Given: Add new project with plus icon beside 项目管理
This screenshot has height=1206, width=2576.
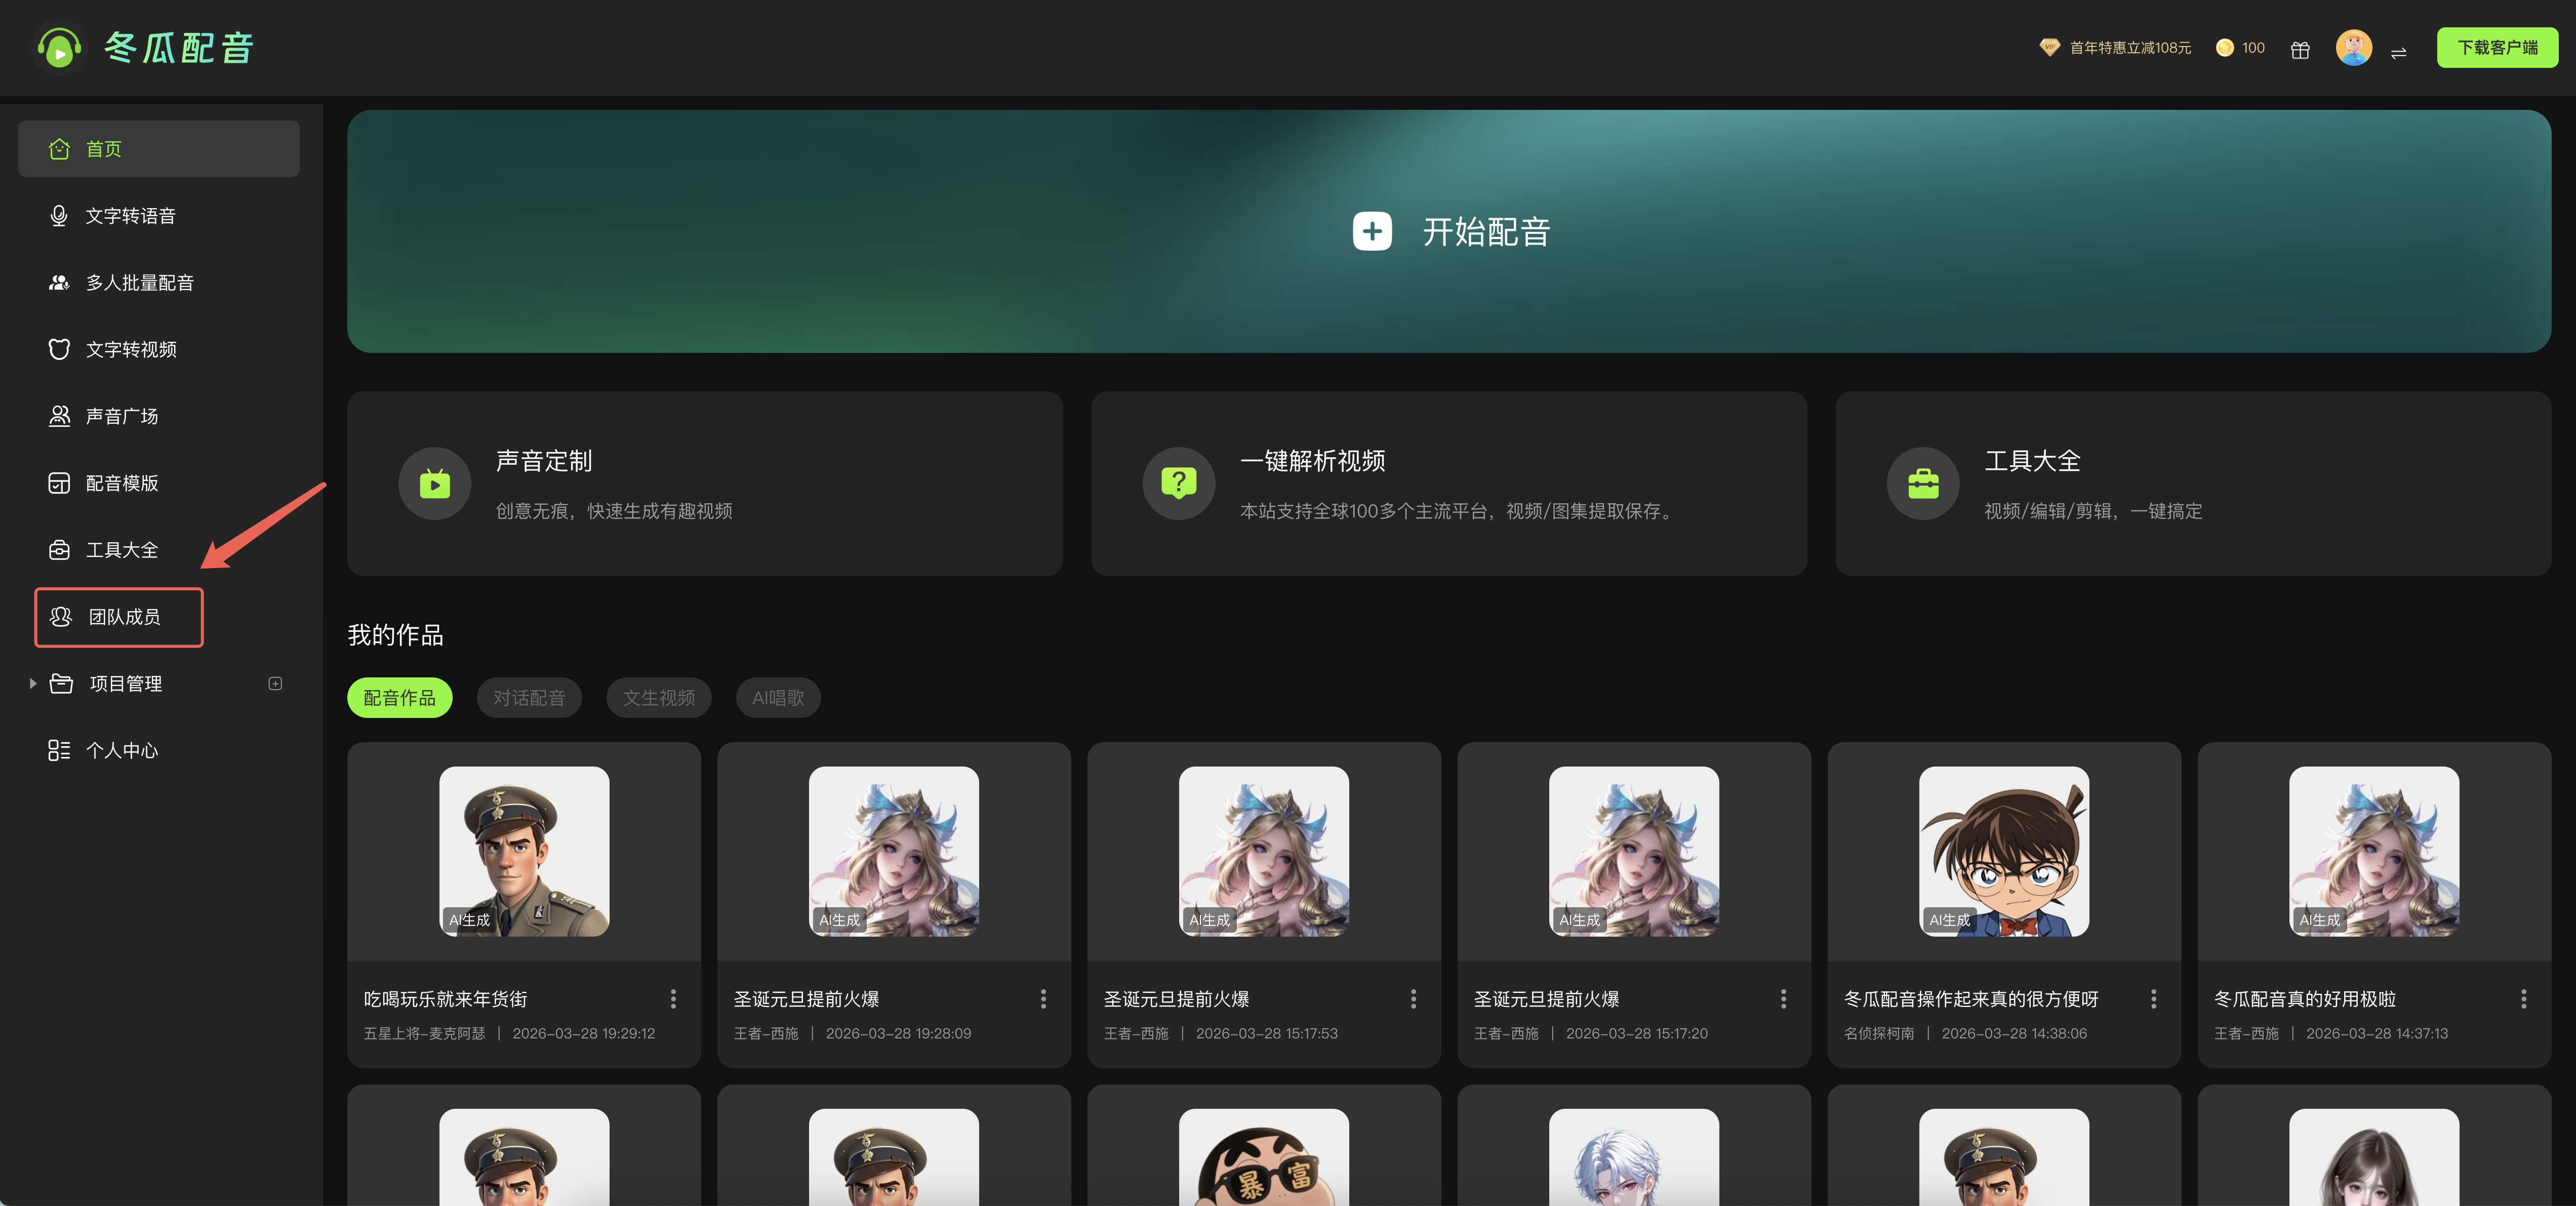Looking at the screenshot, I should point(275,684).
